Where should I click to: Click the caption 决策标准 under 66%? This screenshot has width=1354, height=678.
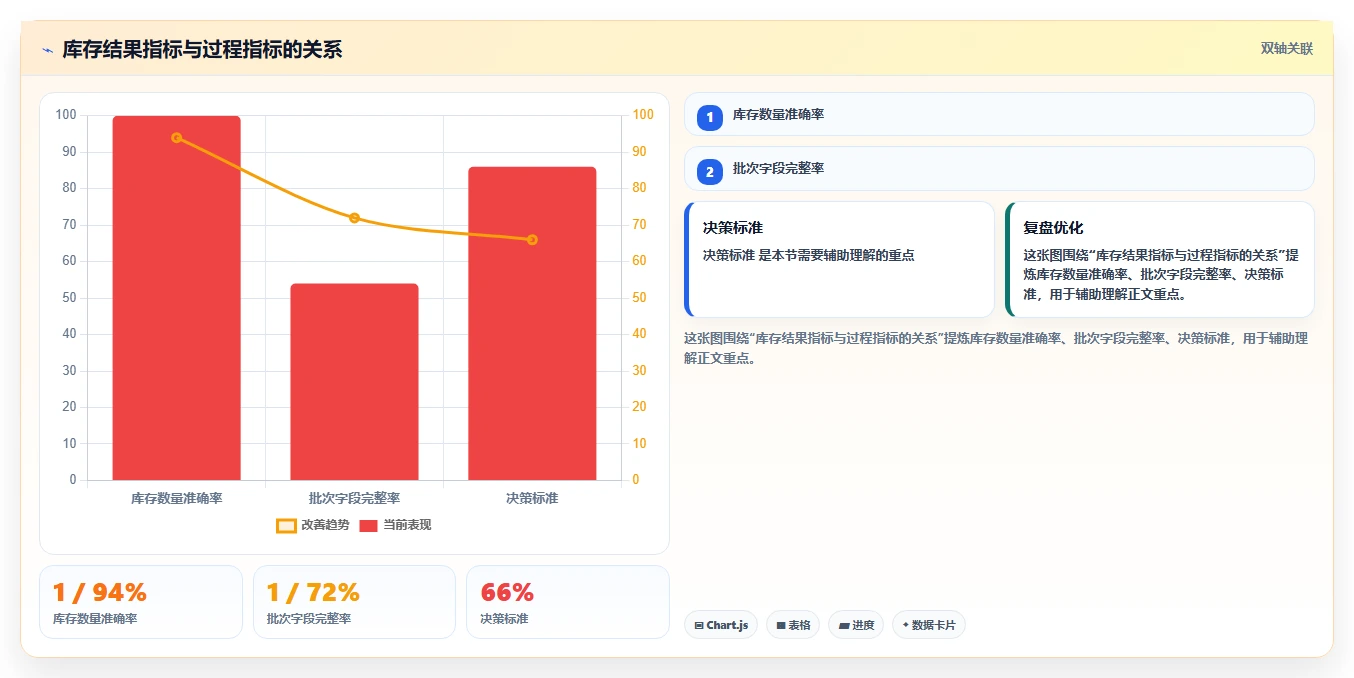pos(504,619)
